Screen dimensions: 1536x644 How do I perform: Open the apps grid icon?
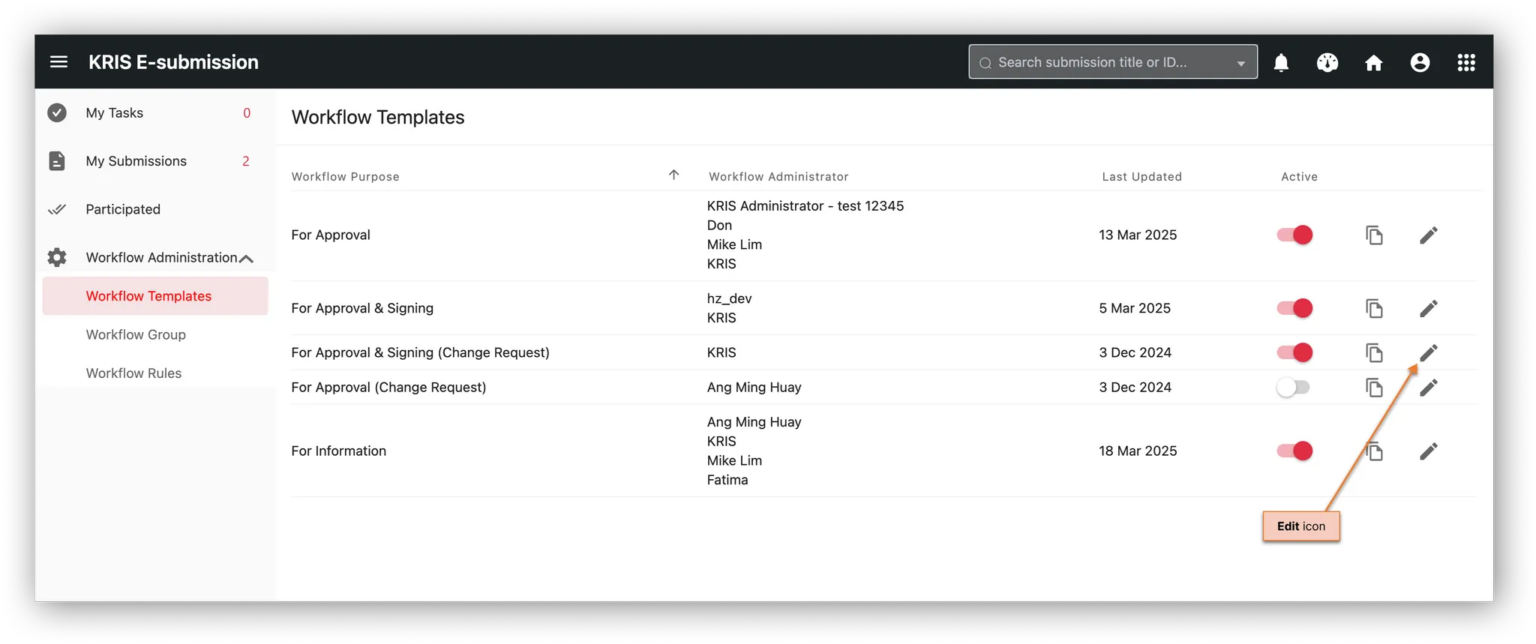1466,61
